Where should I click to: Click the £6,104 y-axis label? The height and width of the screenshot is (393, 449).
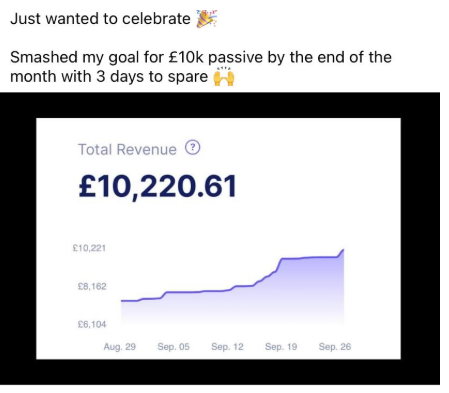pos(92,324)
